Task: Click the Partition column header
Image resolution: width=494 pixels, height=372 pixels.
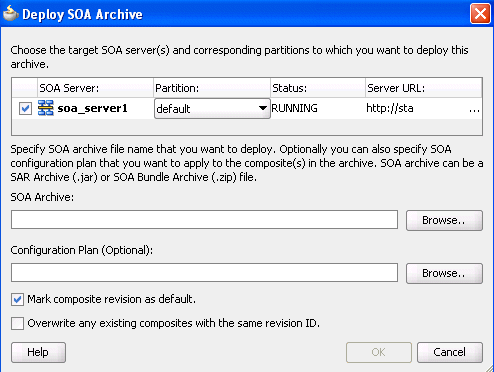Action: (x=212, y=88)
